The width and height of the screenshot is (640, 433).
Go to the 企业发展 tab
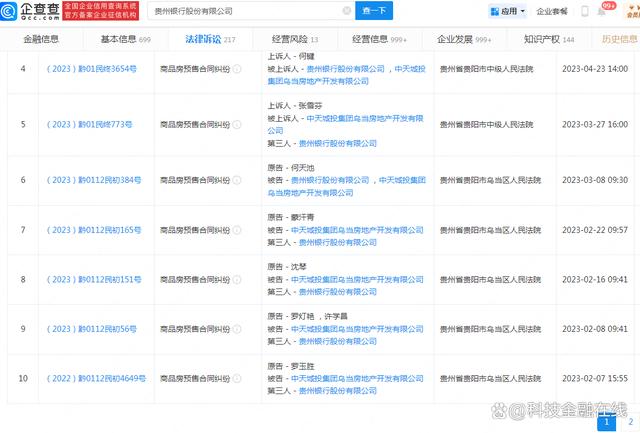click(x=464, y=39)
